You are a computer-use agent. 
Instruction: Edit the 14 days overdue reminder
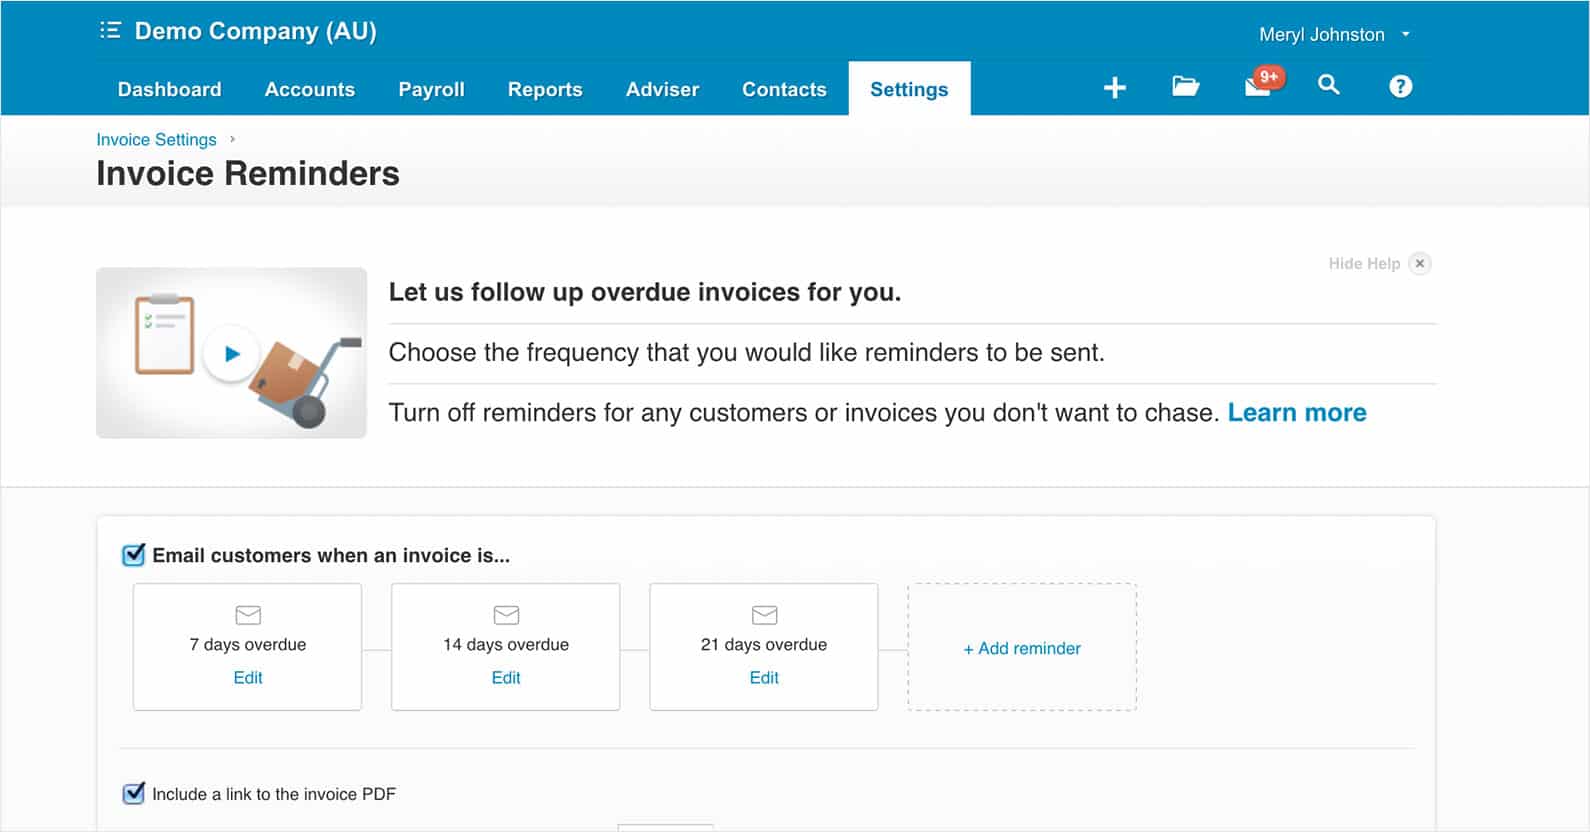pyautogui.click(x=506, y=678)
